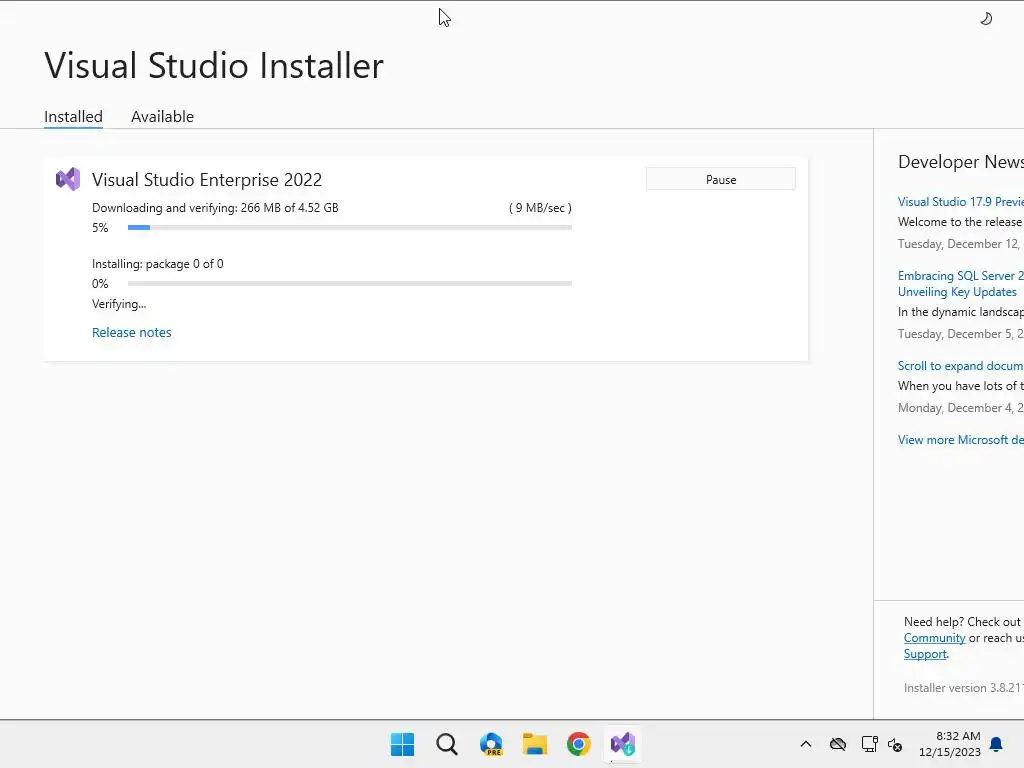Click the installing progress bar at 0%
This screenshot has height=768, width=1024.
click(x=350, y=283)
